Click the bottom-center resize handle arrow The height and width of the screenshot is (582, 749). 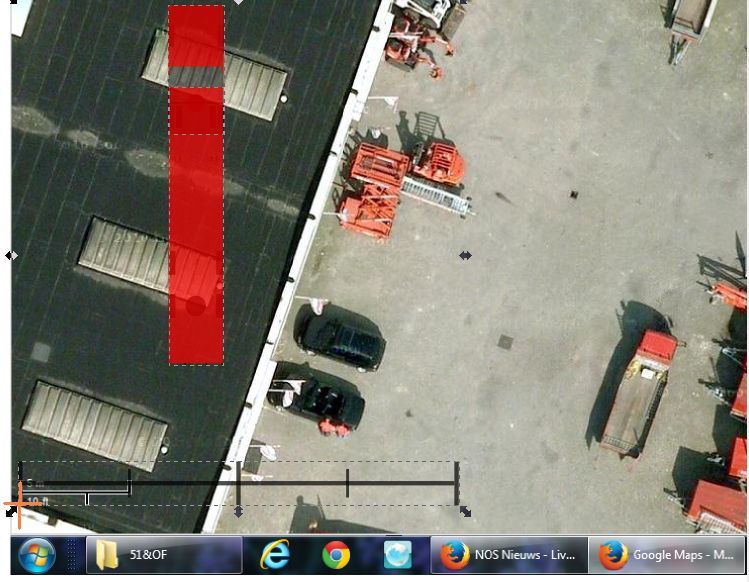[x=238, y=511]
